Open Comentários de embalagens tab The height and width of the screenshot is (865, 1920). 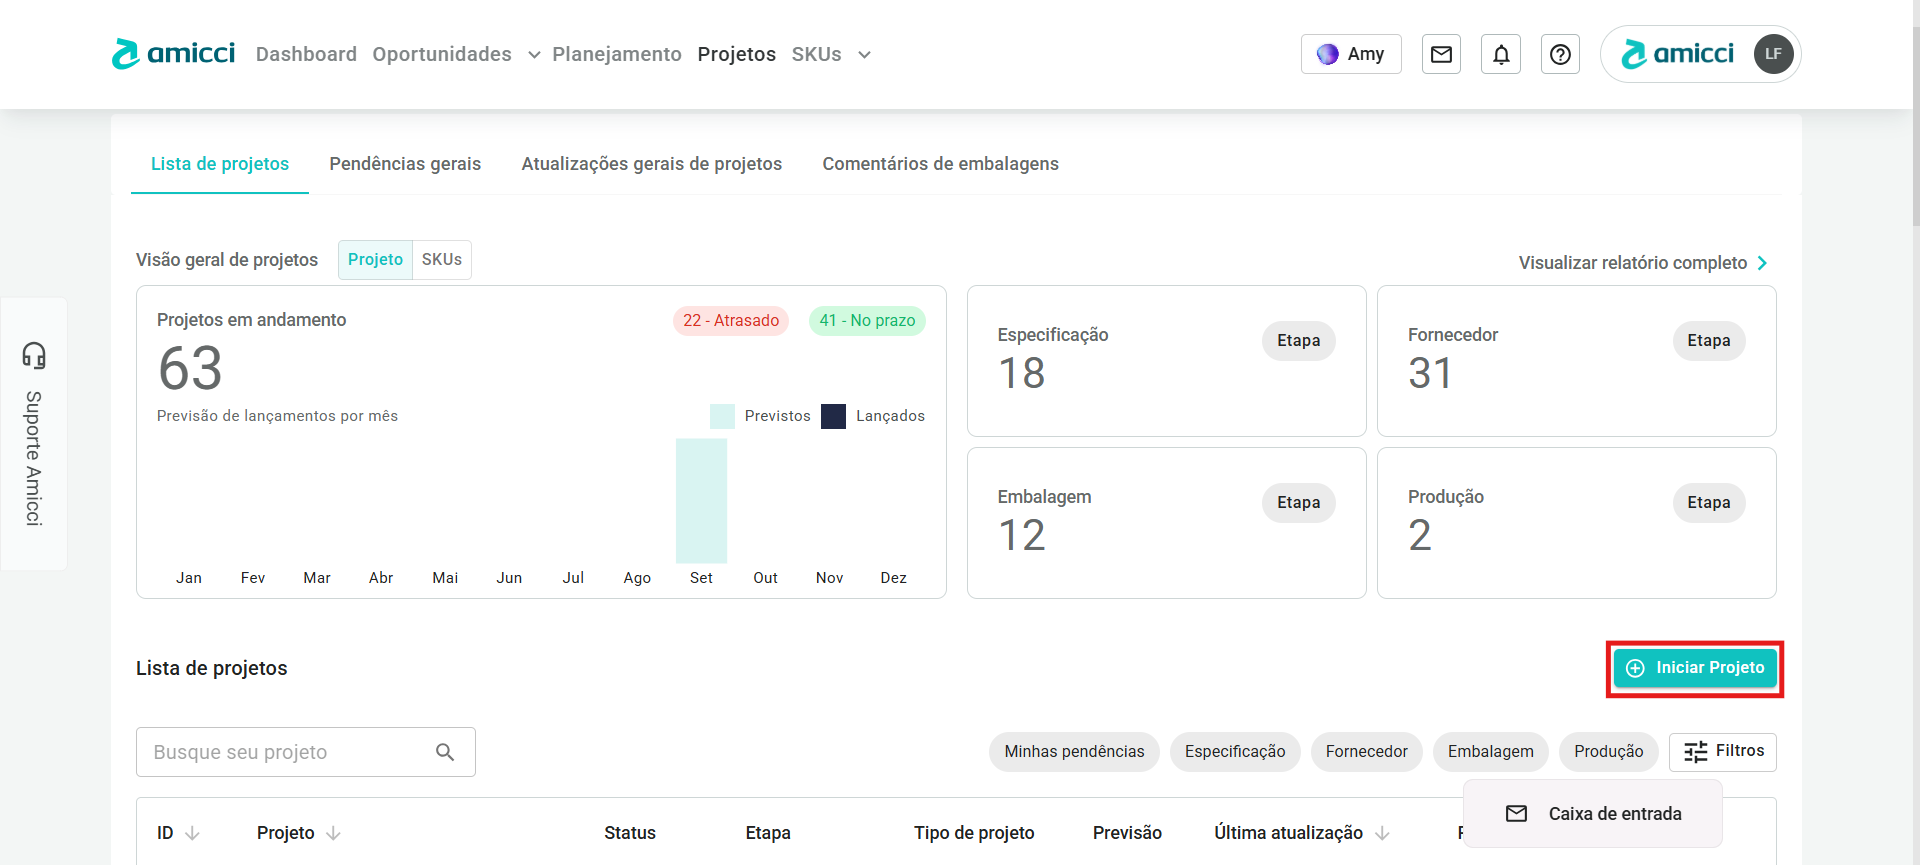(x=940, y=164)
